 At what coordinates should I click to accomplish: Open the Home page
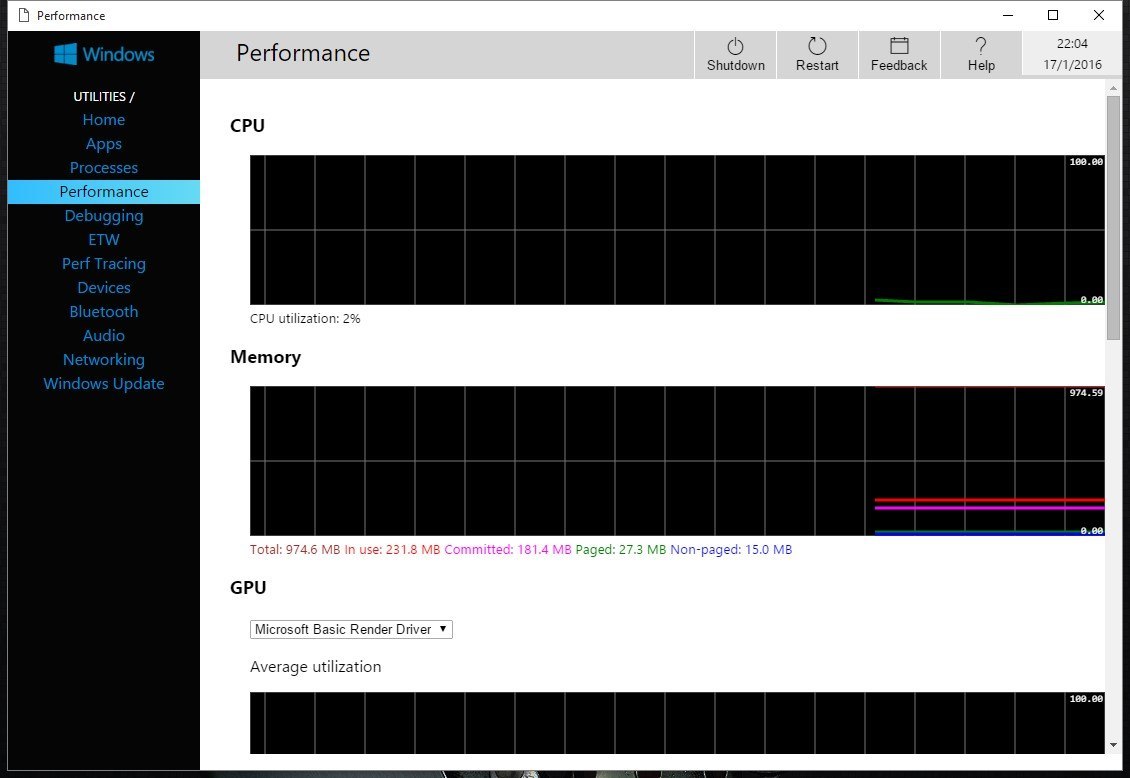pyautogui.click(x=103, y=119)
